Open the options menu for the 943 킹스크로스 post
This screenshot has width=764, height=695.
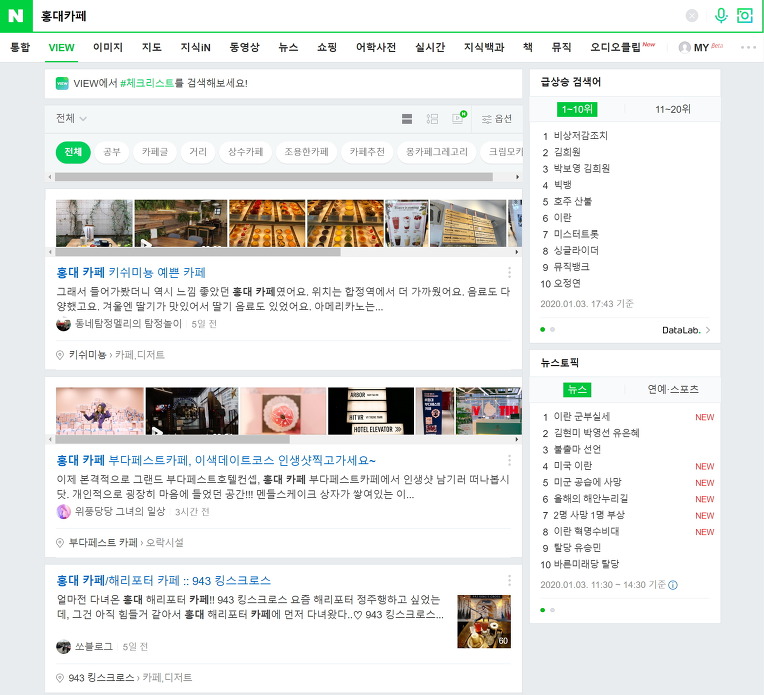point(509,580)
